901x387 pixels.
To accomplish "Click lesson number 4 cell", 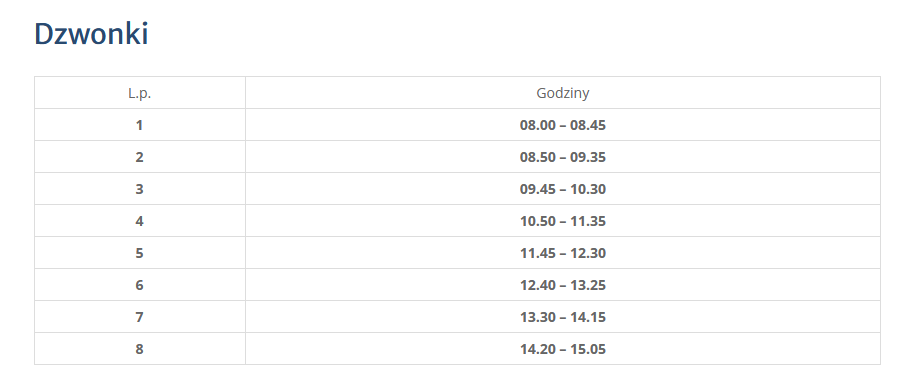I will point(140,221).
